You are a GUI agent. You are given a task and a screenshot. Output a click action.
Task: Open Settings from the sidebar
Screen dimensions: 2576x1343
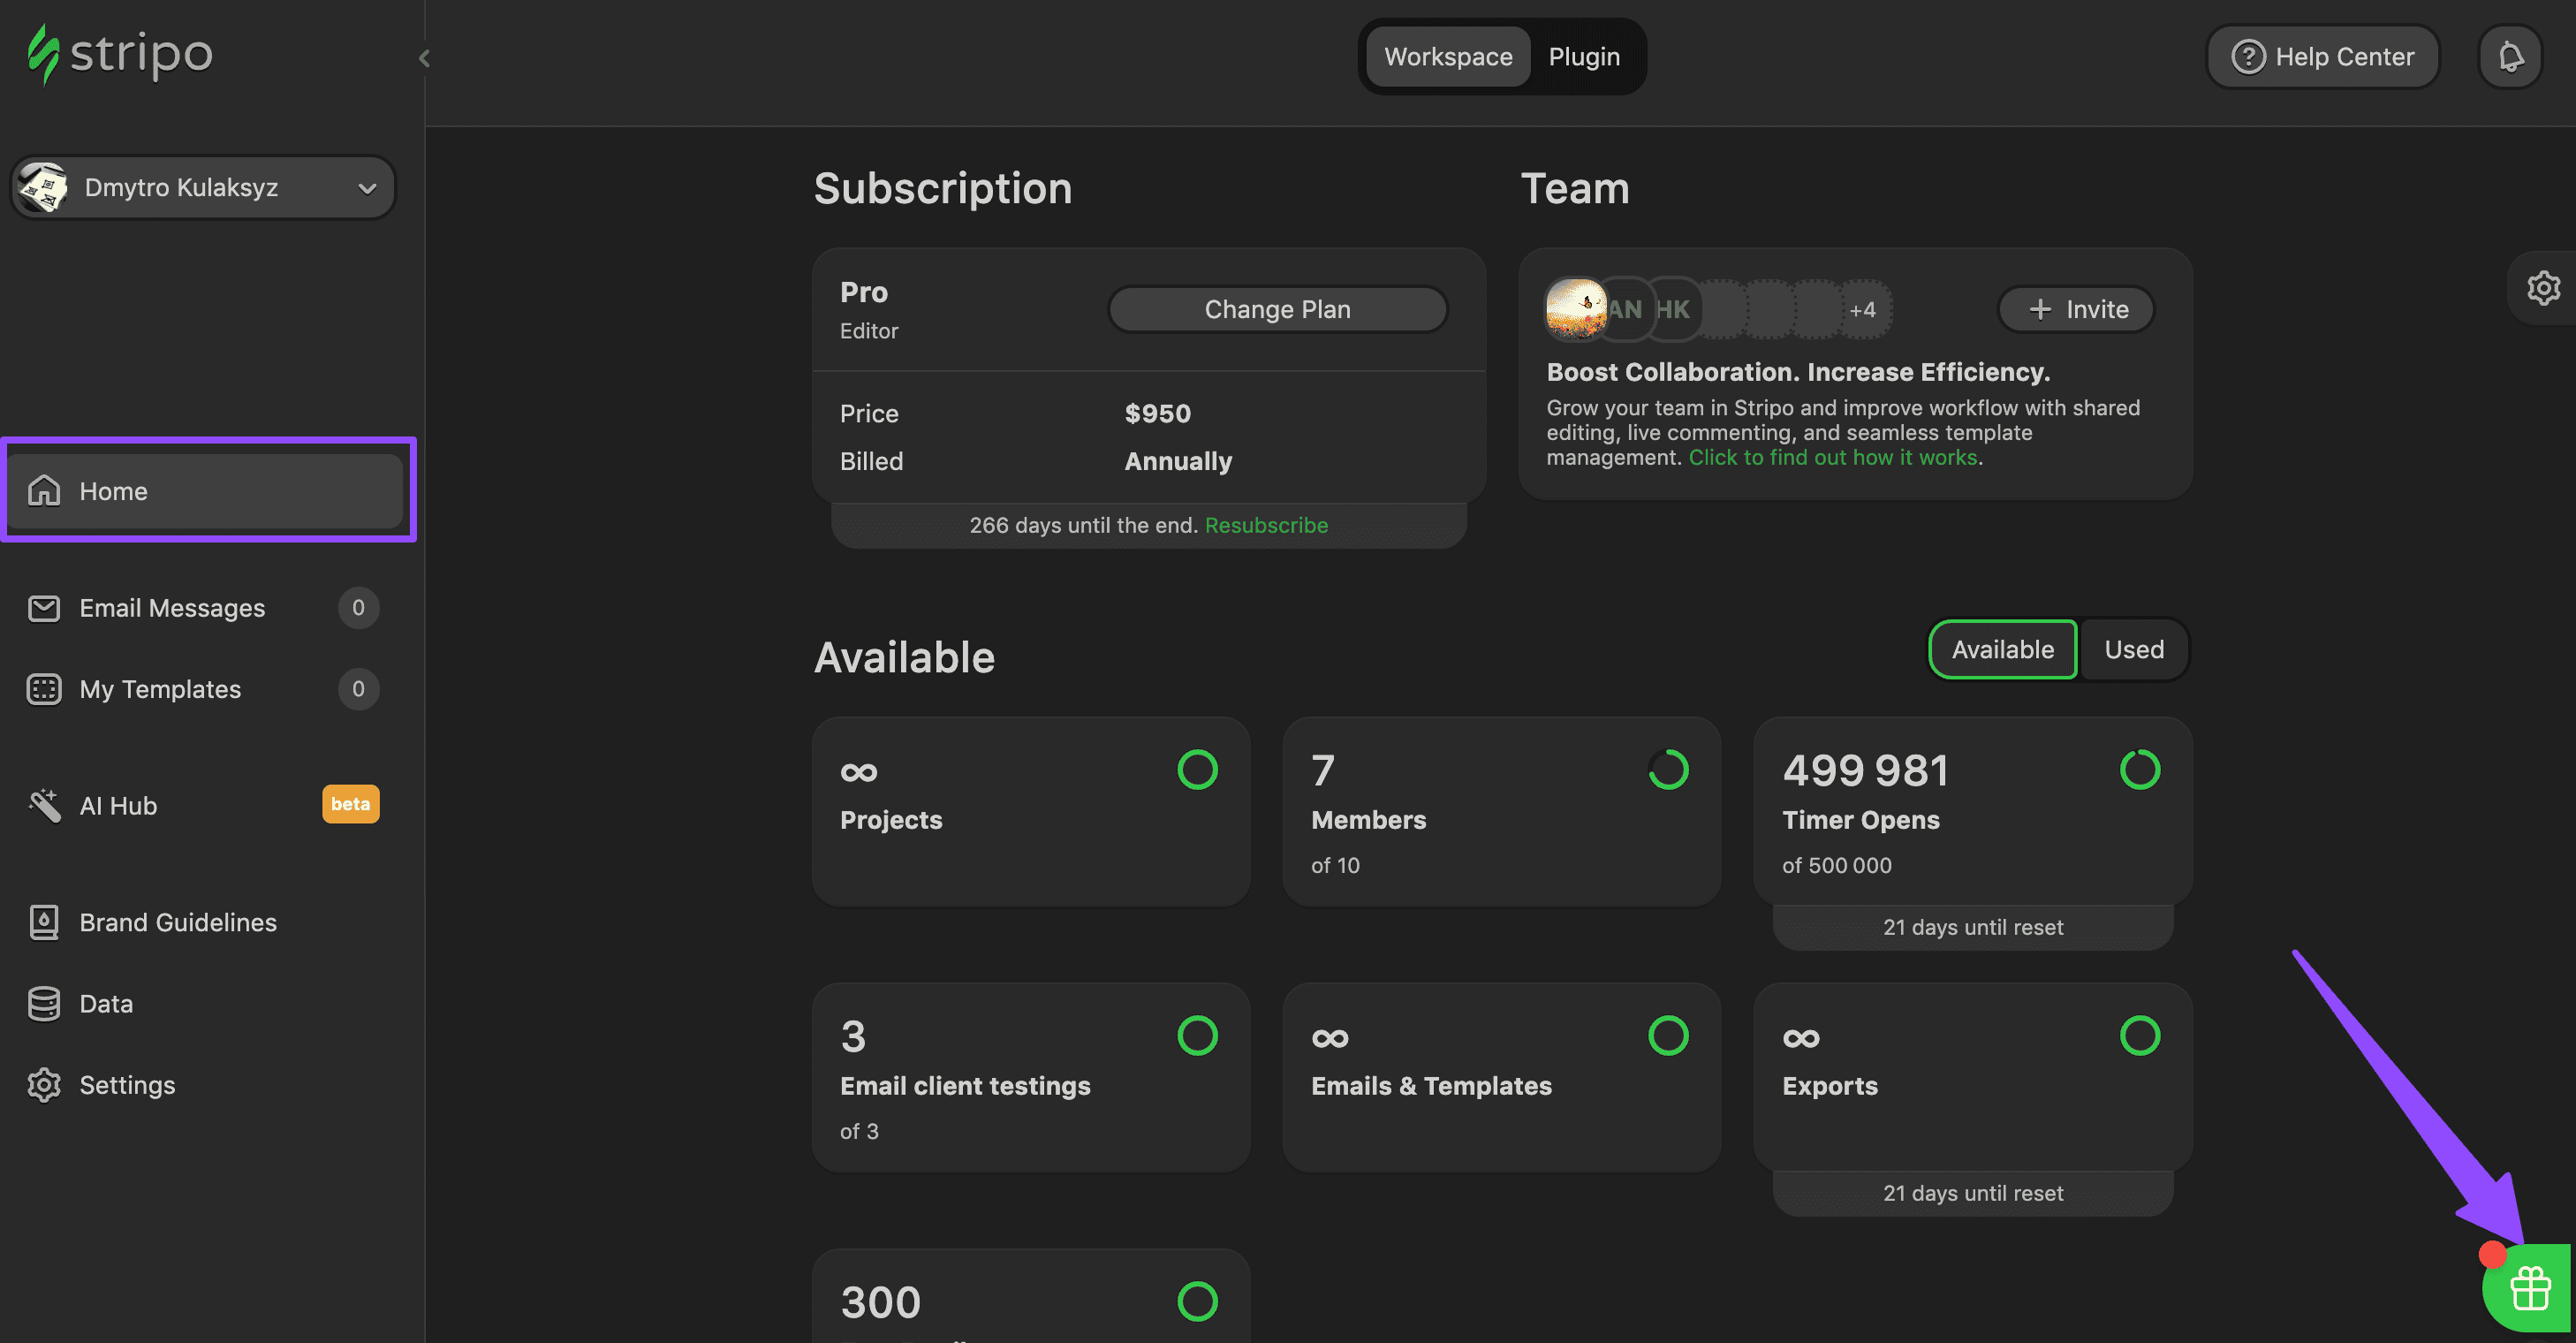tap(127, 1084)
